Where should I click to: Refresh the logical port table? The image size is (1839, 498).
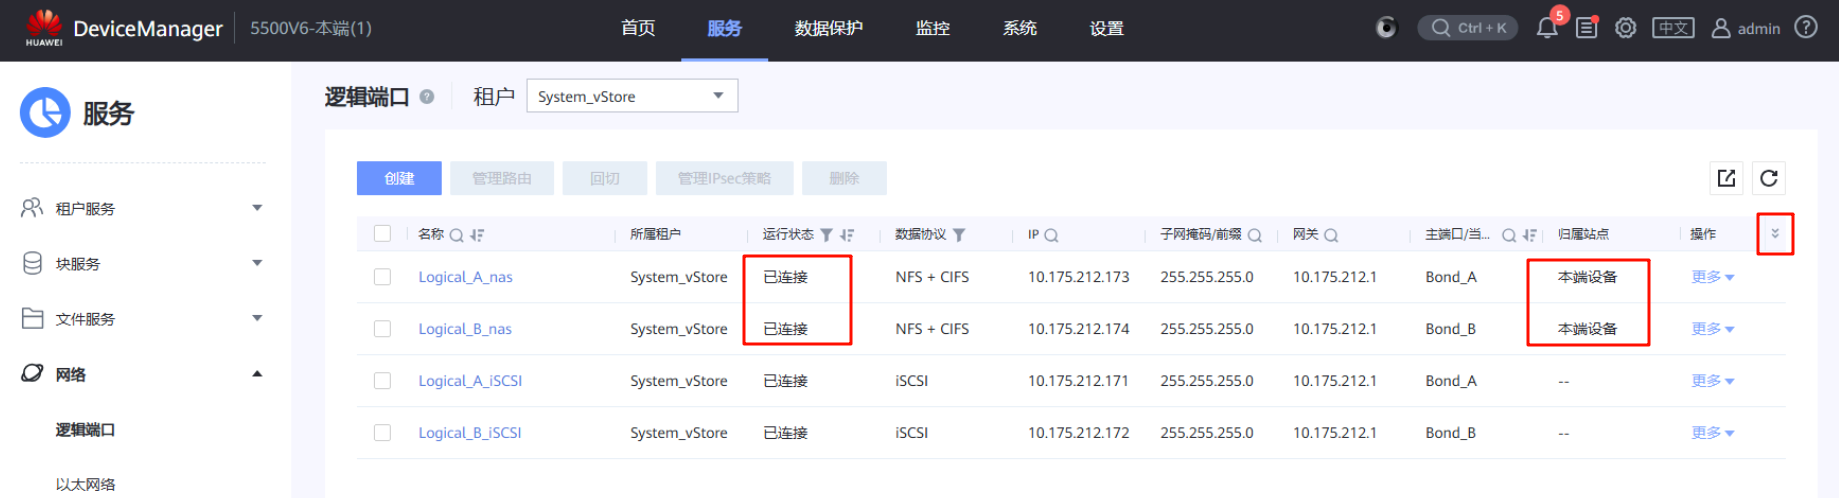(1768, 178)
